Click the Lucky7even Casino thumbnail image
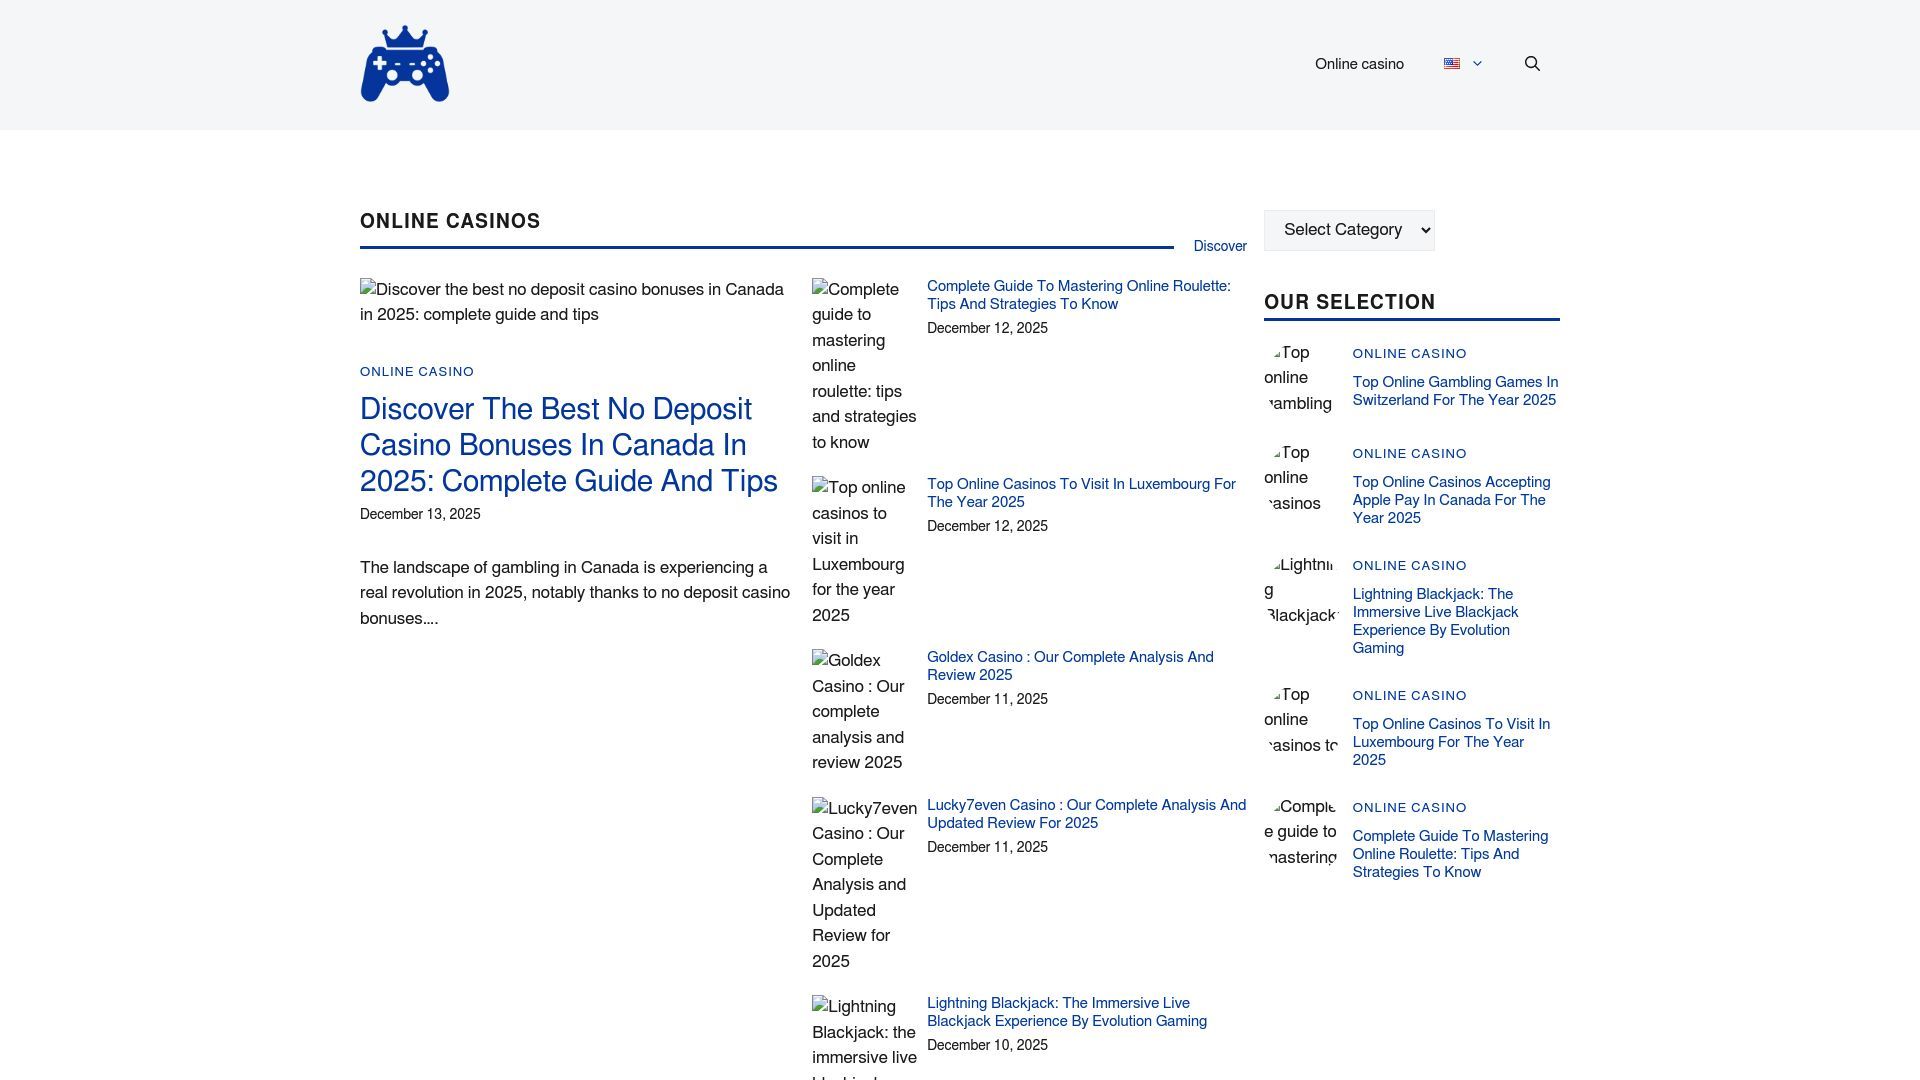 [x=863, y=884]
